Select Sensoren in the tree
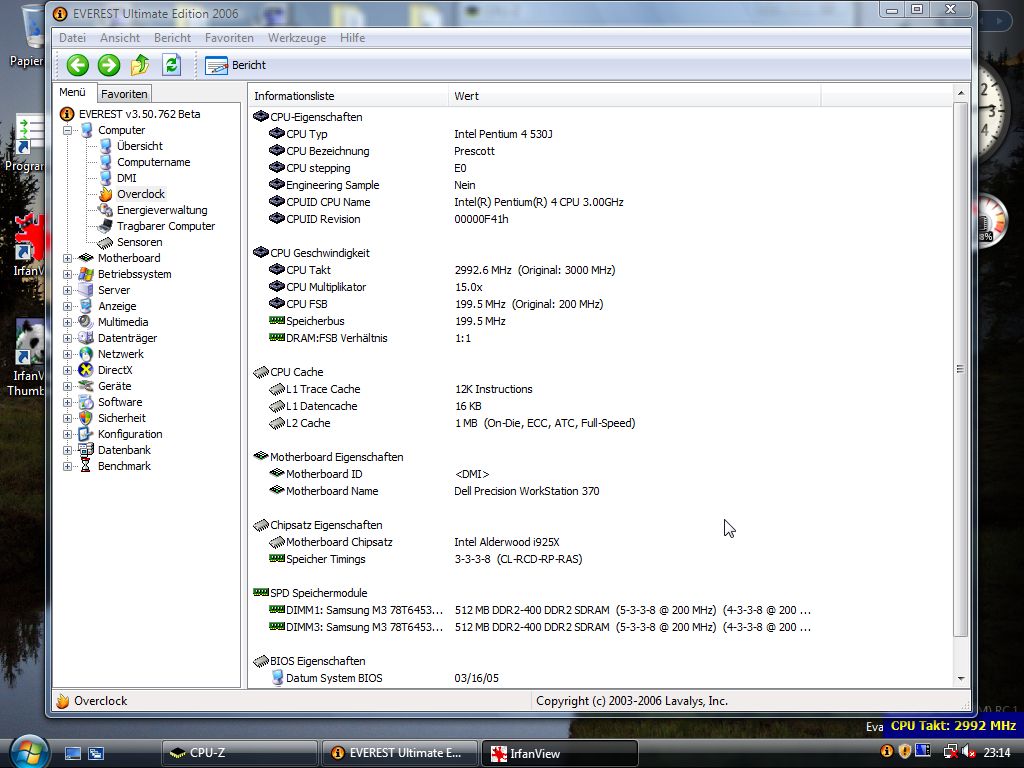This screenshot has height=768, width=1024. click(x=139, y=242)
